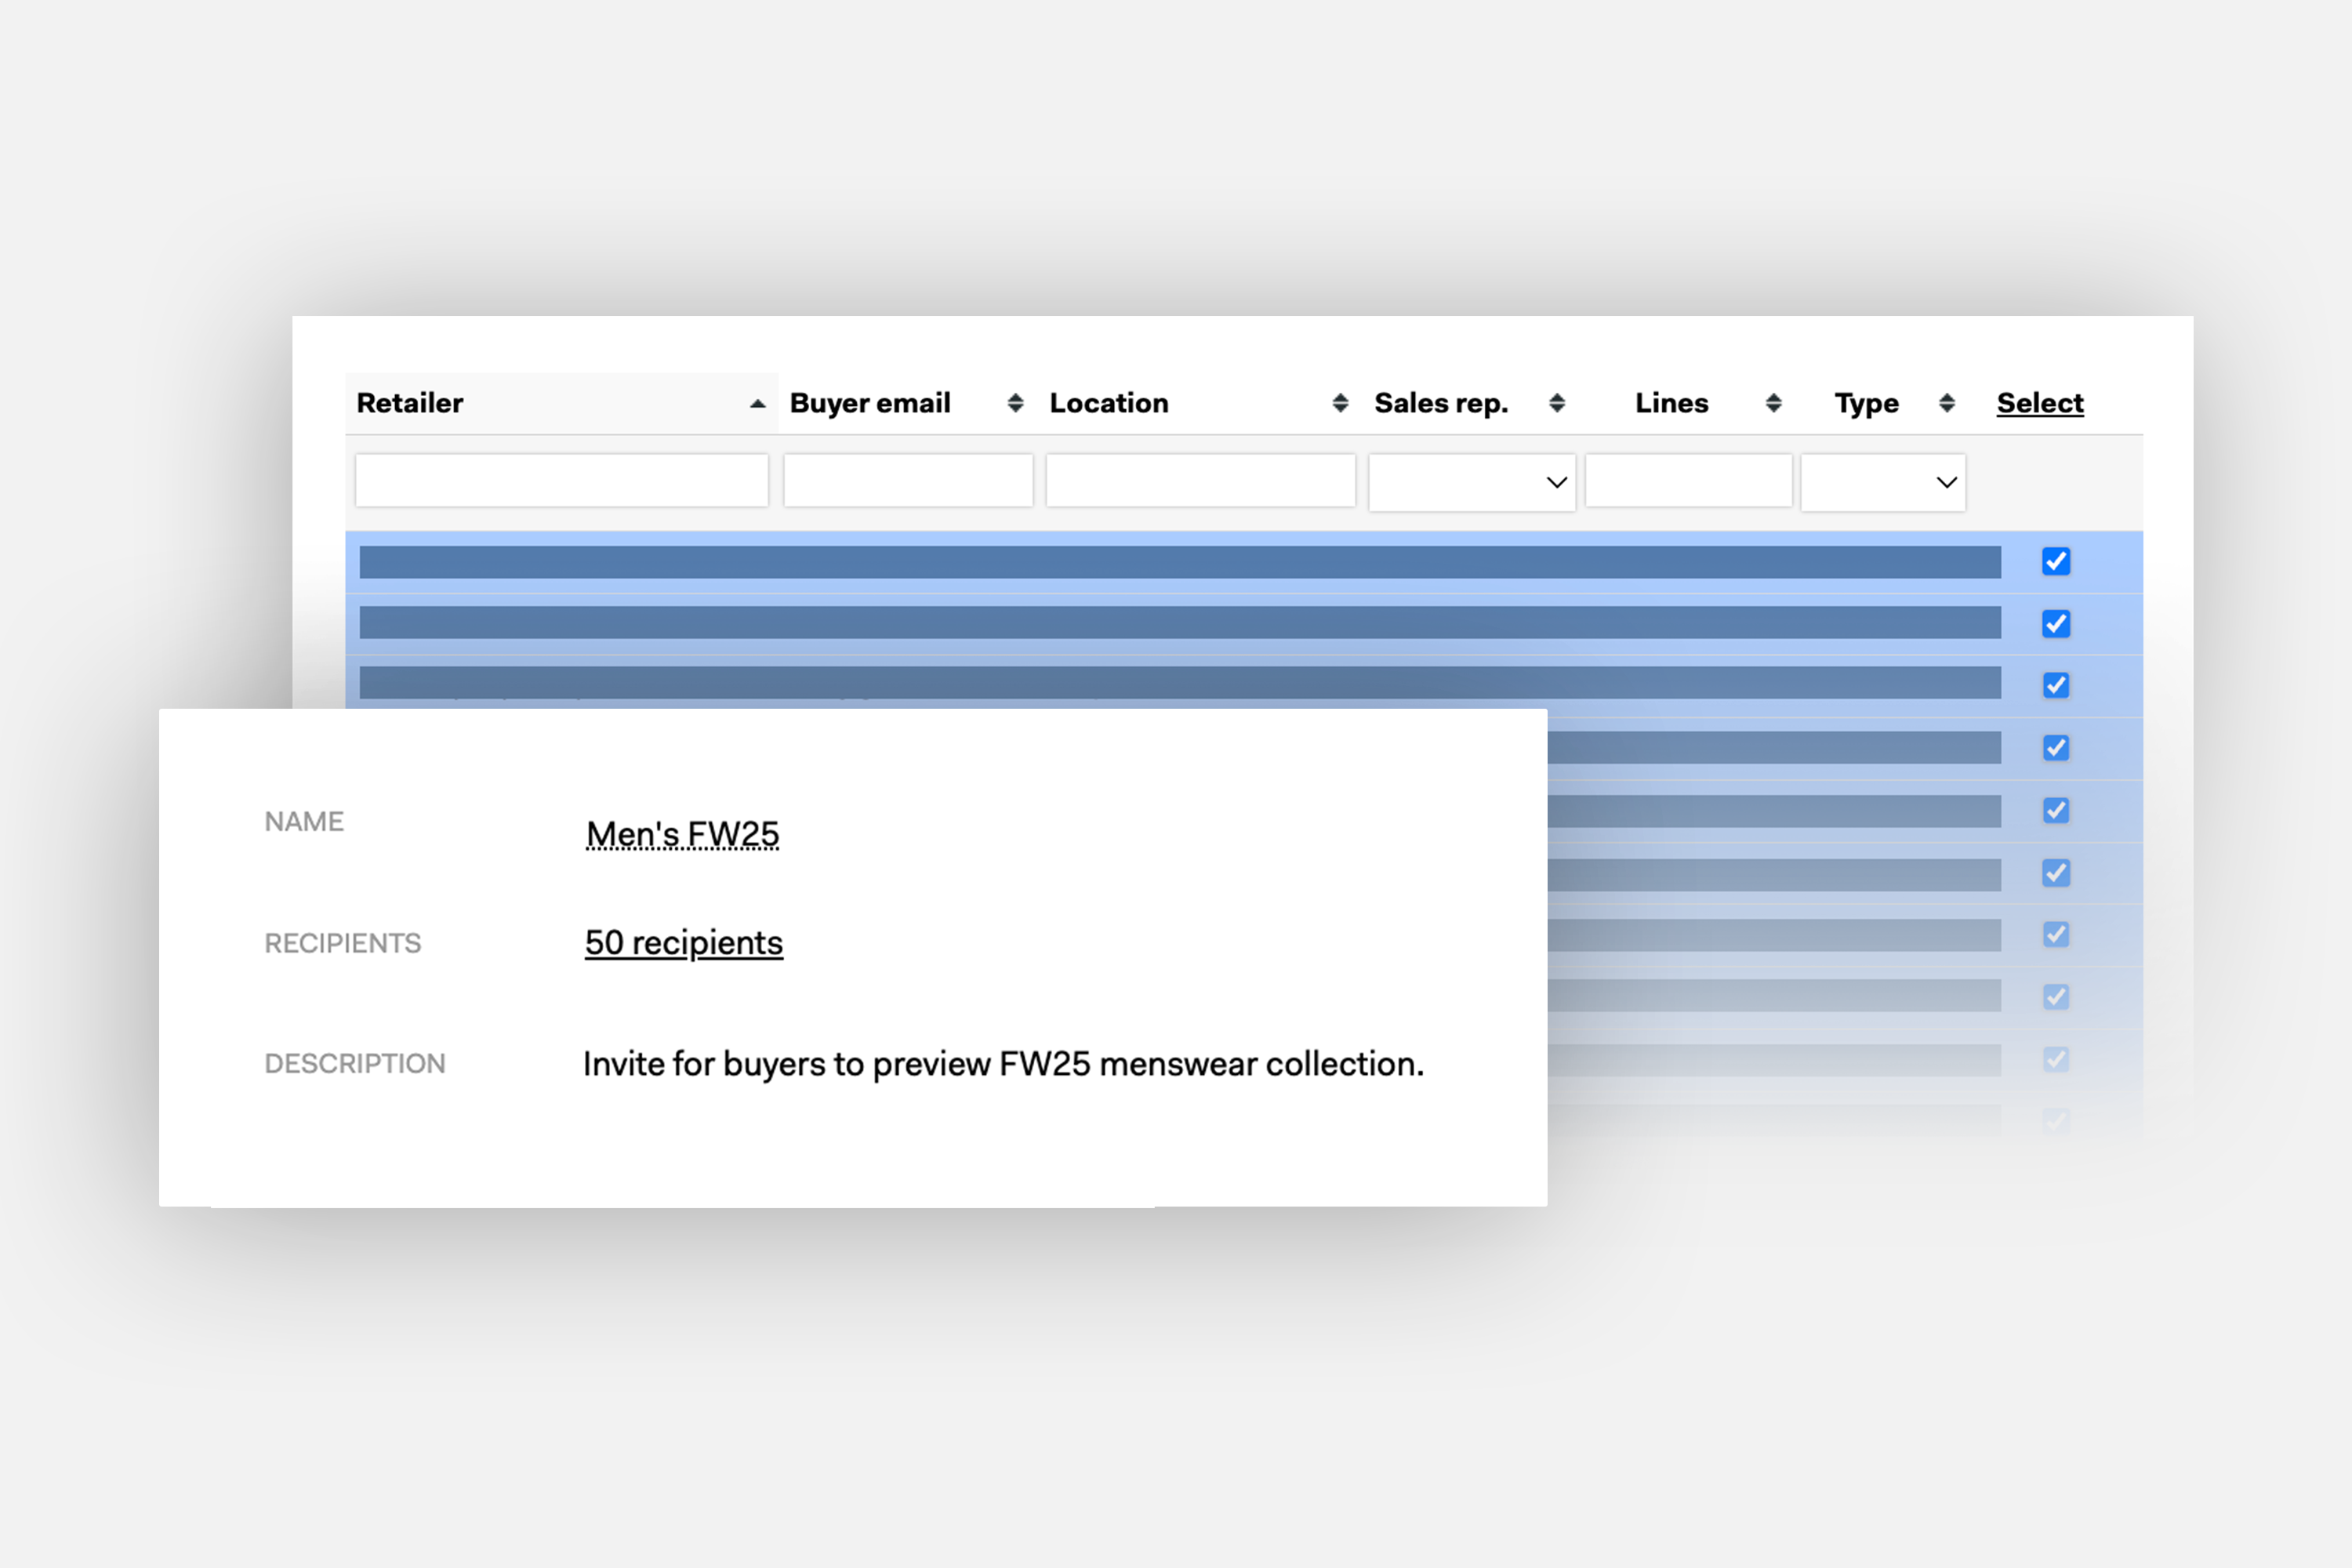Sort by Lines sort arrows
The width and height of the screenshot is (2352, 1568).
click(1773, 403)
